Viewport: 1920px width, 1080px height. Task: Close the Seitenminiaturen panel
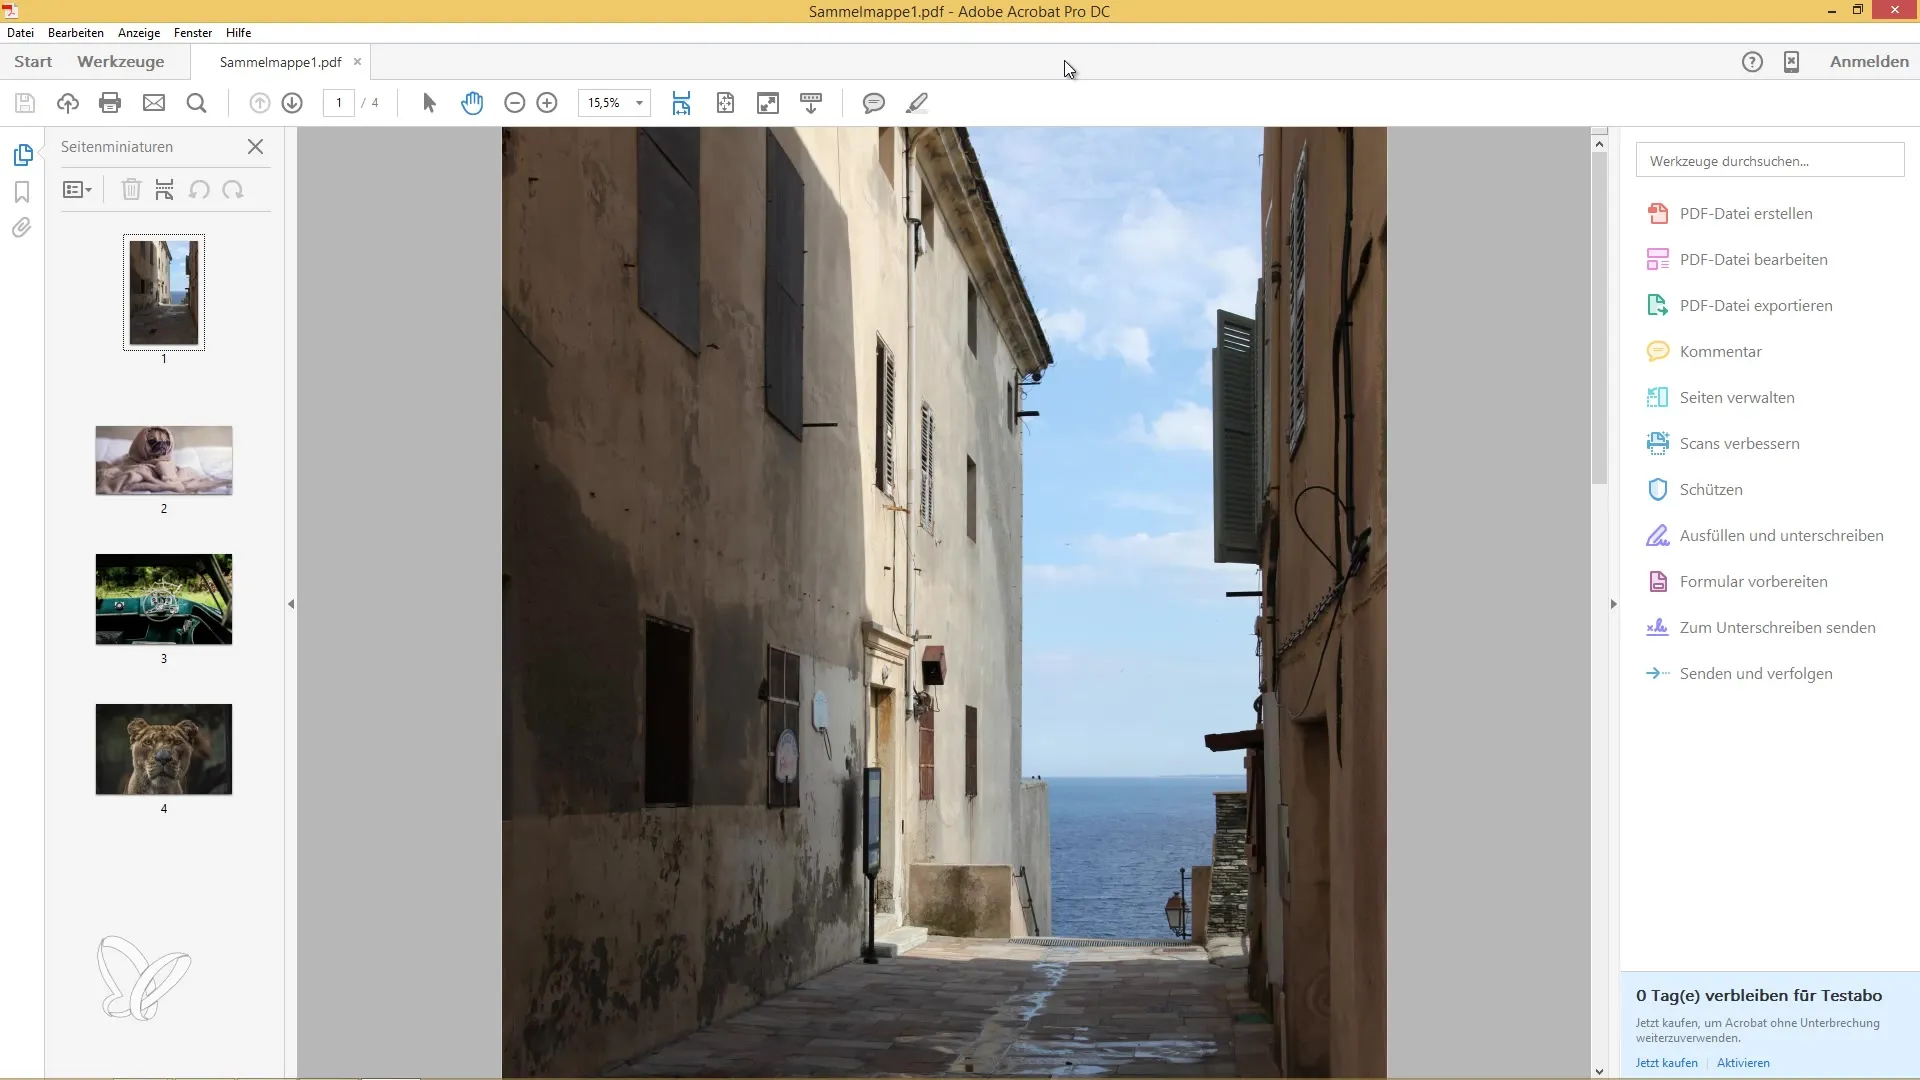[255, 147]
